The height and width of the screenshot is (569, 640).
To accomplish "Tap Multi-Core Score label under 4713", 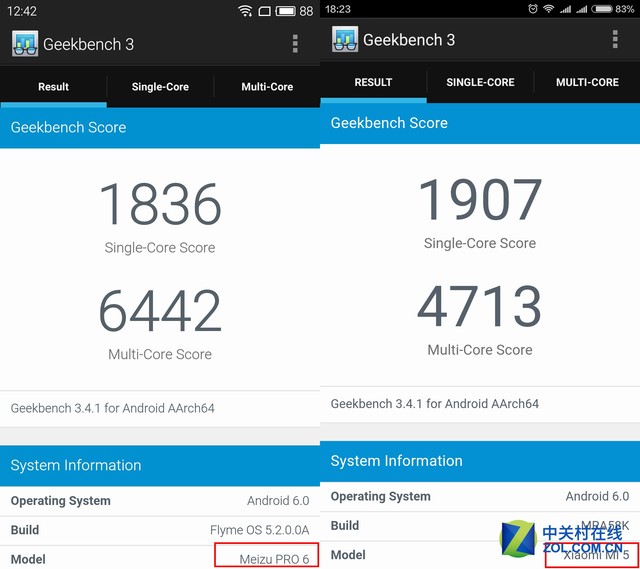I will click(x=480, y=350).
